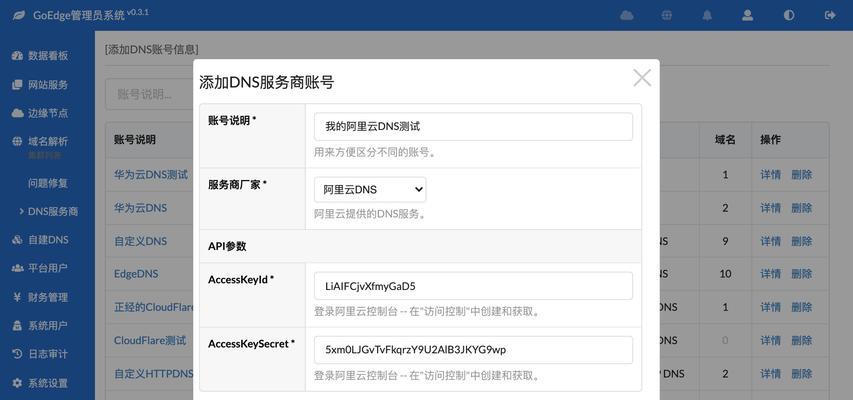853x400 pixels.
Task: Click the 网站服务 sidebar icon
Action: (x=17, y=84)
